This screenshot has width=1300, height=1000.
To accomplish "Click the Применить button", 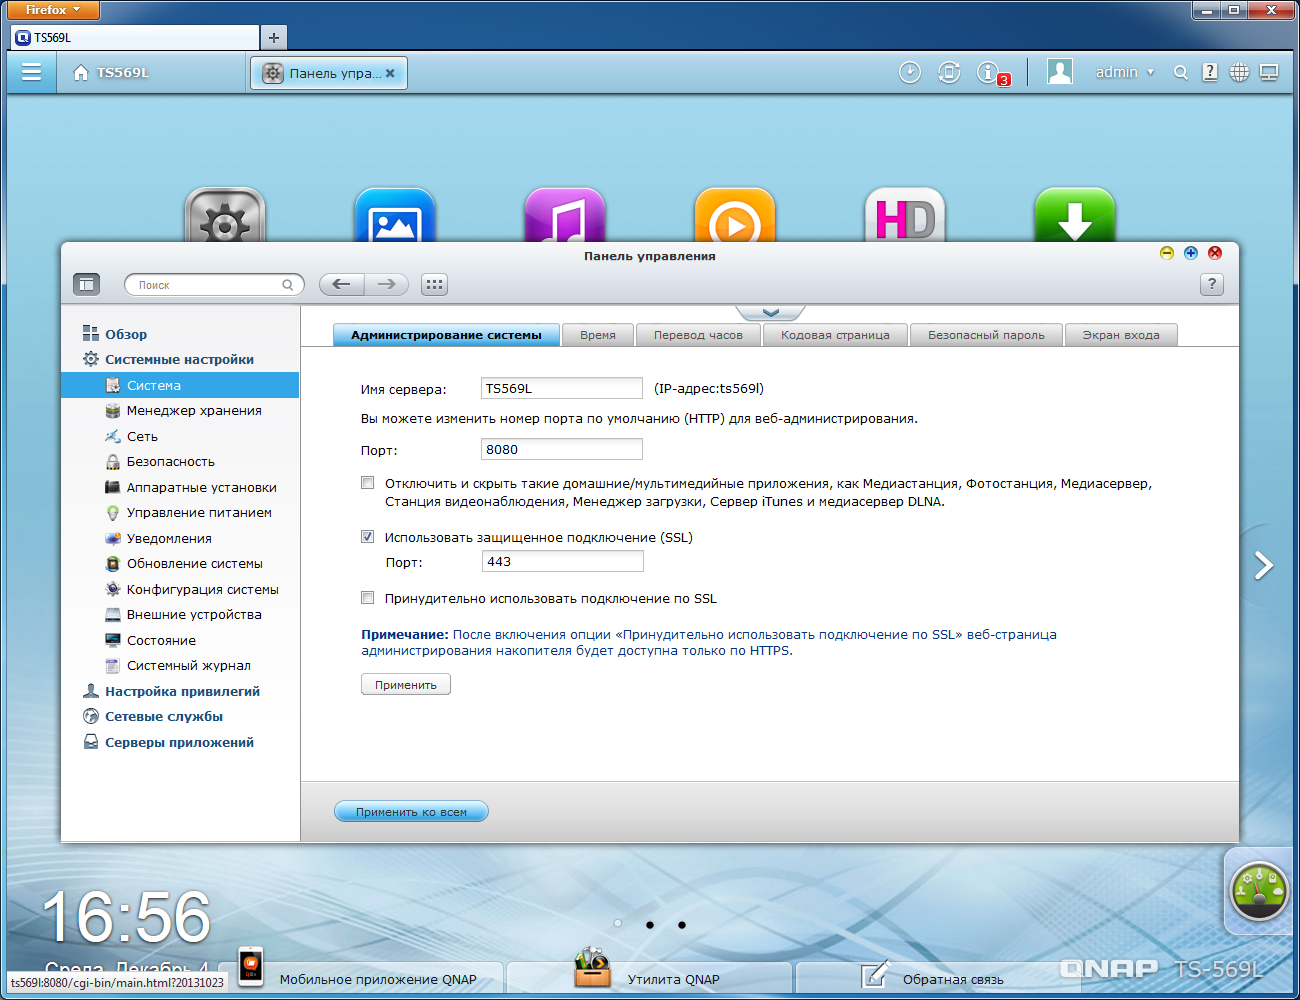I will pos(406,684).
